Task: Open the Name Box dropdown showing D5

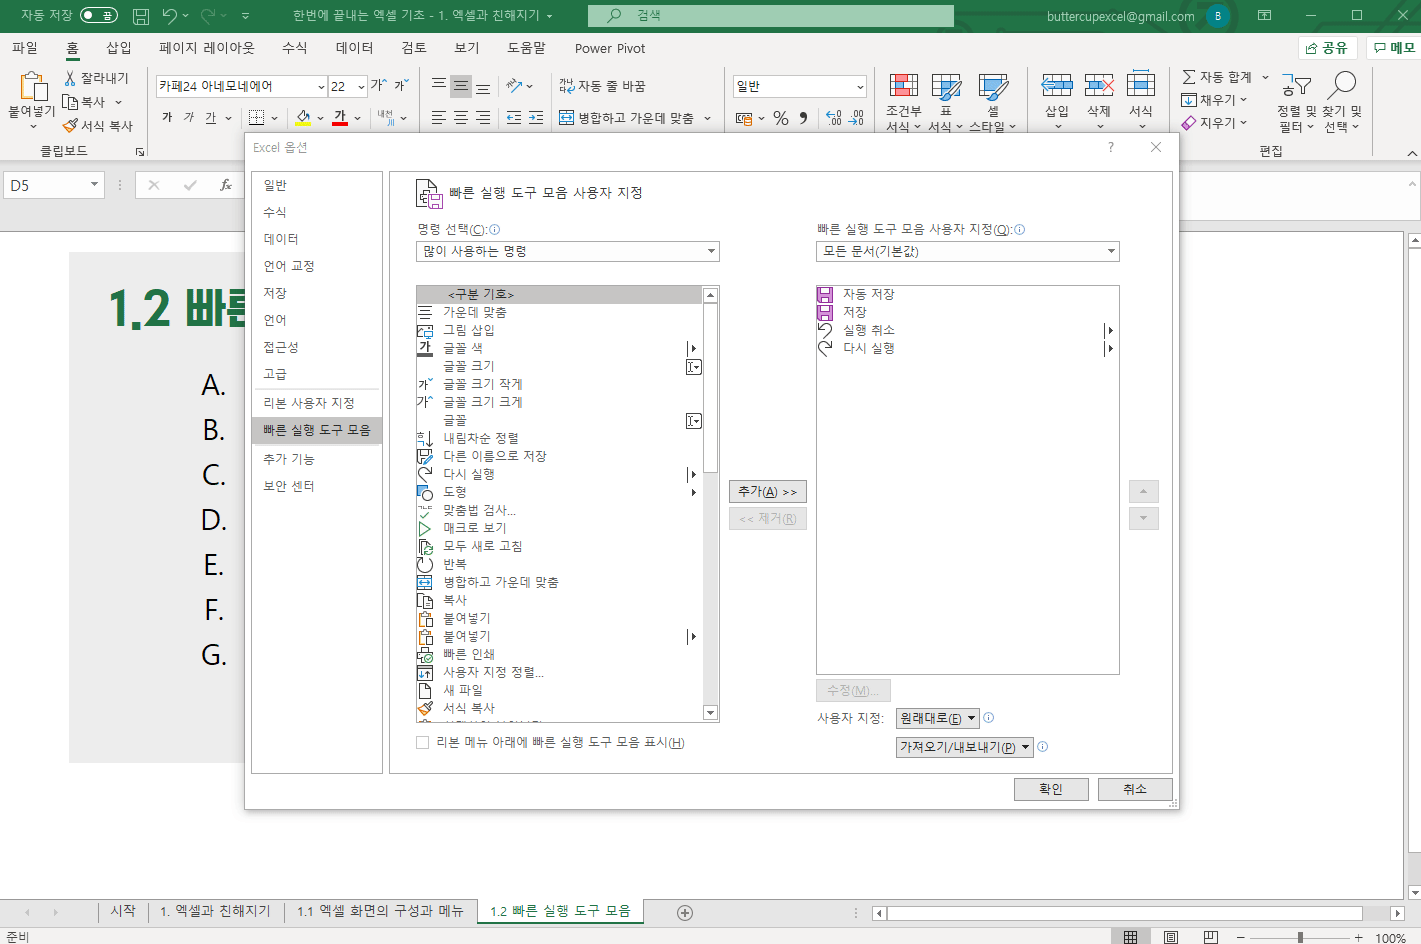Action: tap(94, 185)
